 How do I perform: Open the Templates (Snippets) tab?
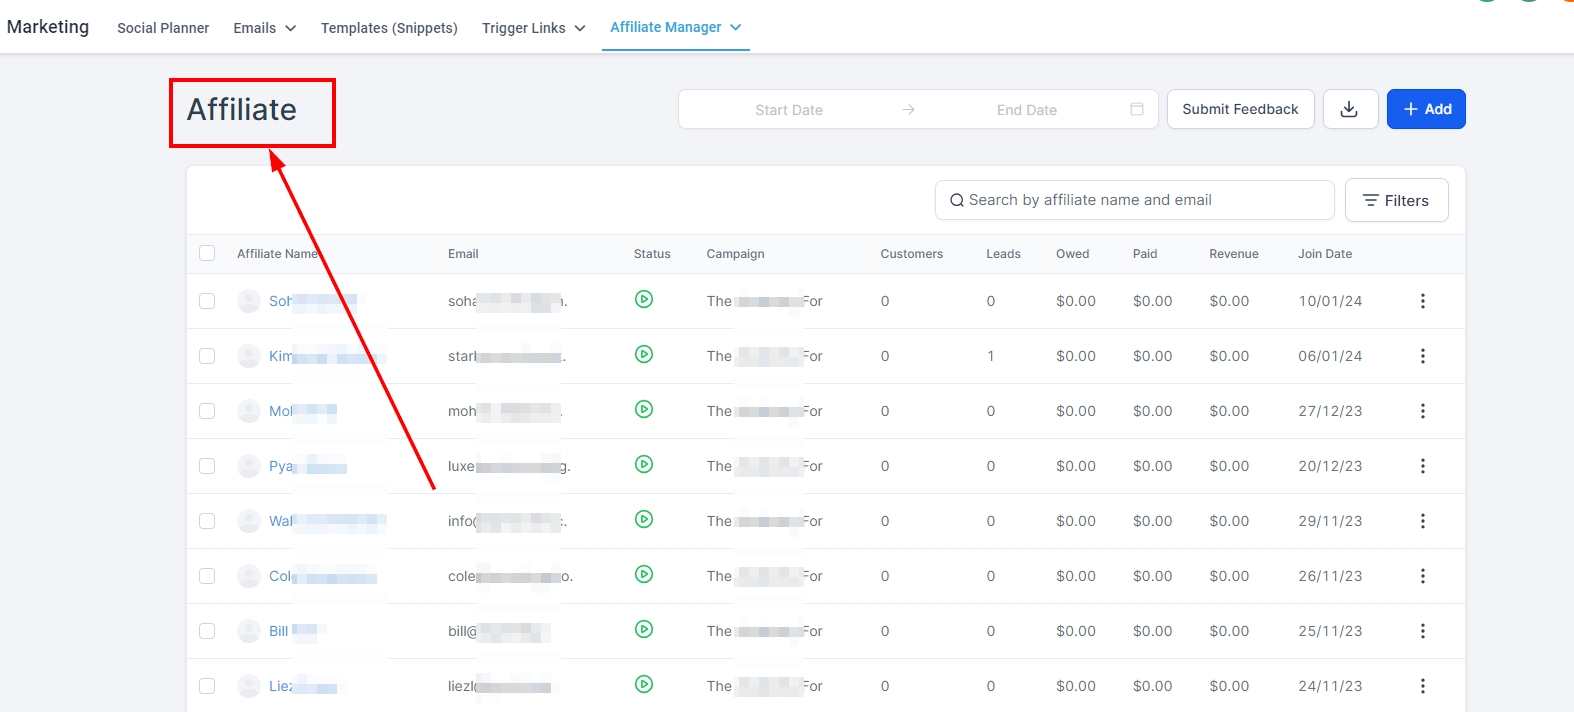coord(389,28)
